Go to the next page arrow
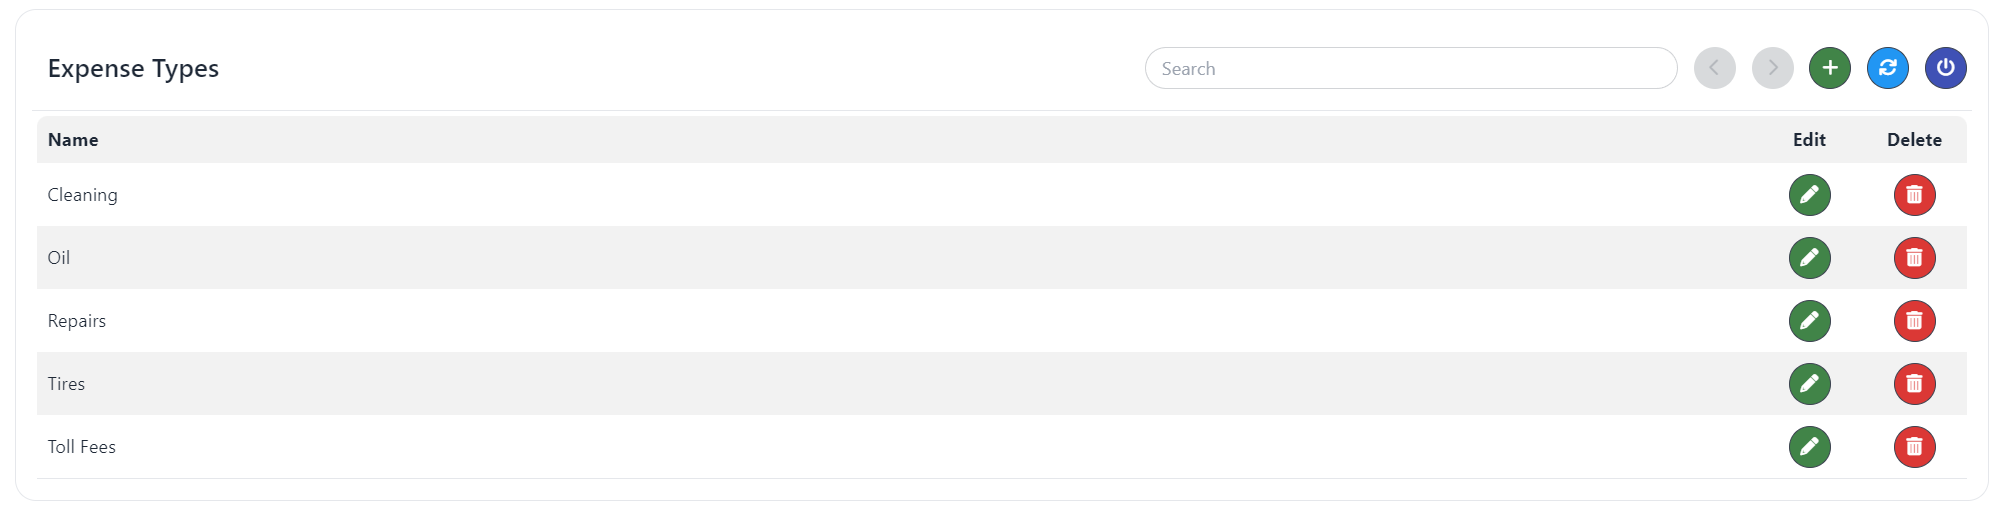The width and height of the screenshot is (1996, 508). click(x=1772, y=68)
